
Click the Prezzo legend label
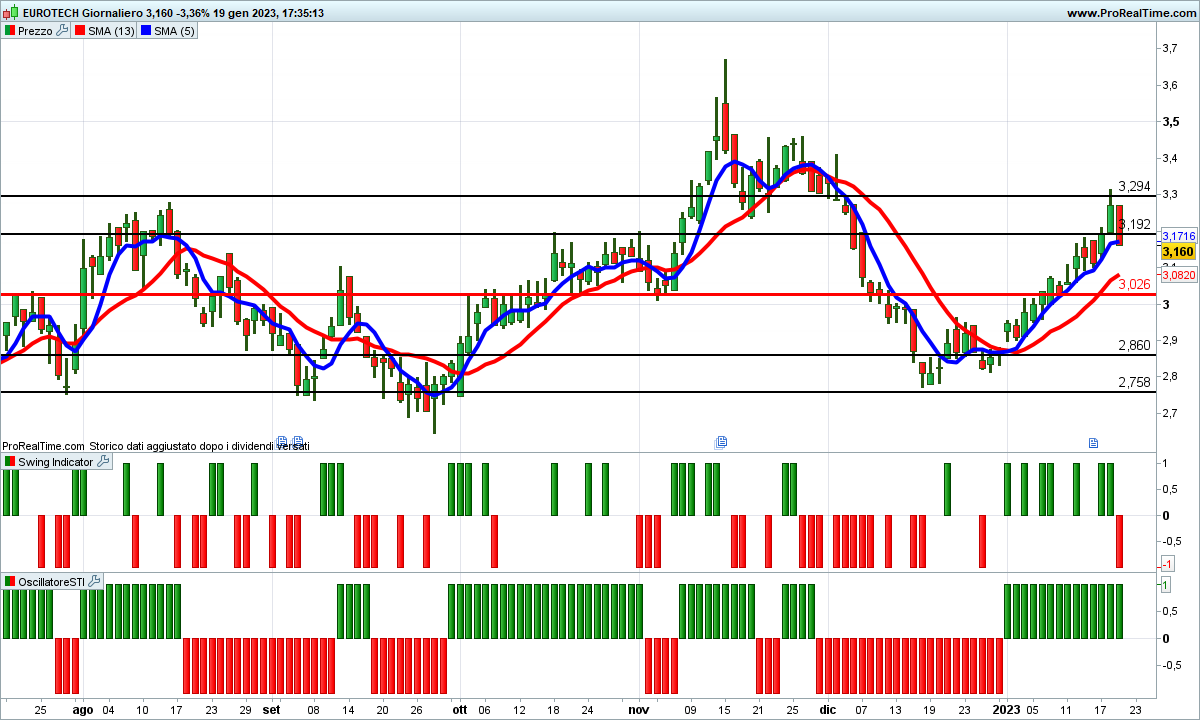point(36,31)
